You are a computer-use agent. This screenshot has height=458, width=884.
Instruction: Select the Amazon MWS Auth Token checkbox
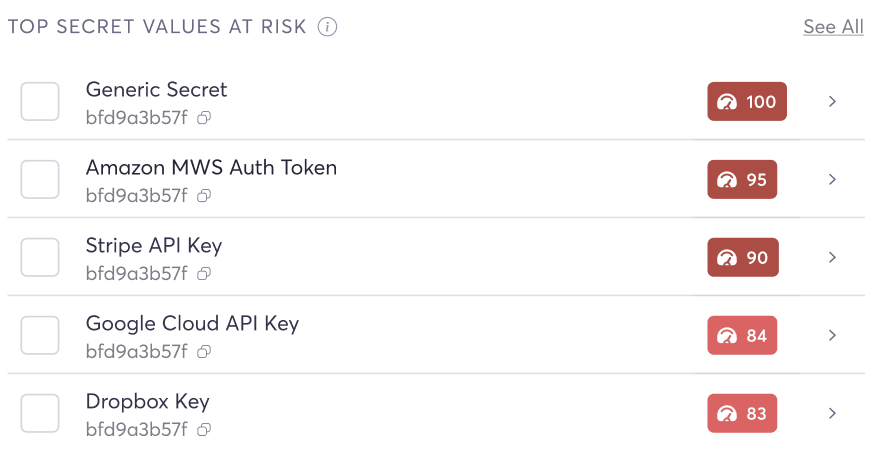coord(40,180)
